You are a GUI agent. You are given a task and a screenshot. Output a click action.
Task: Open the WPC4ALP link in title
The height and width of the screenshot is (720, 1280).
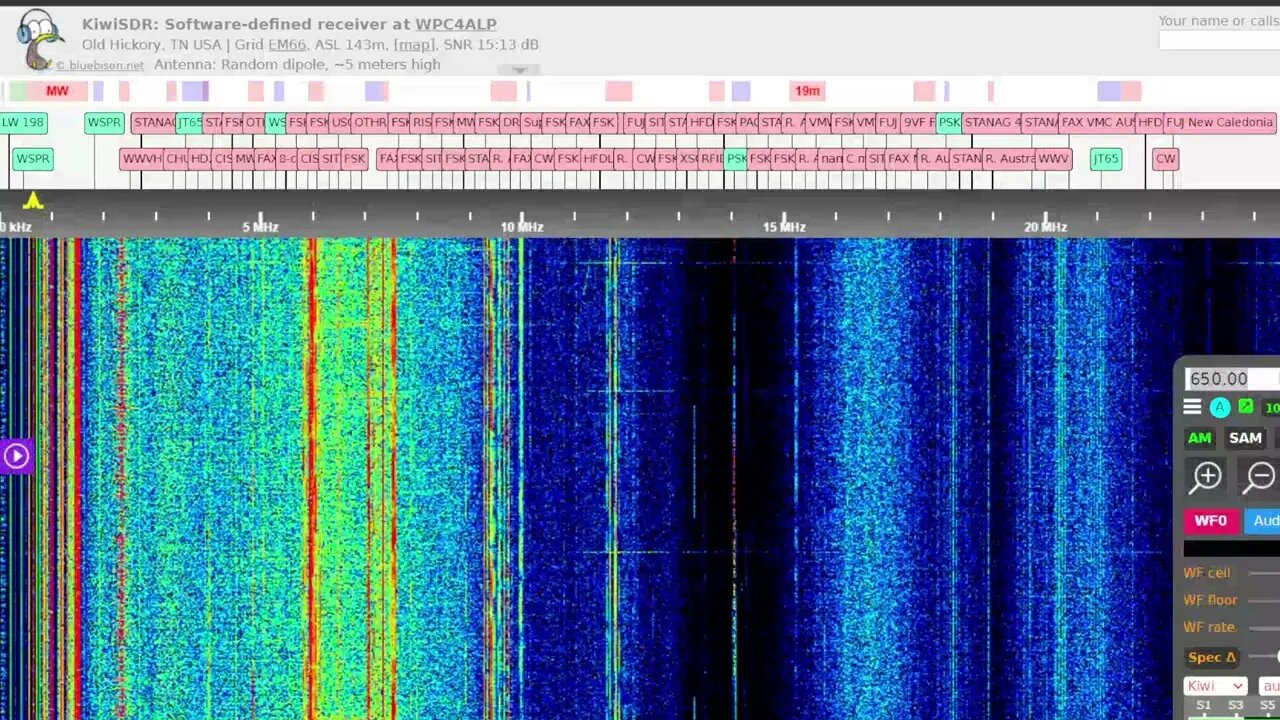pyautogui.click(x=456, y=24)
